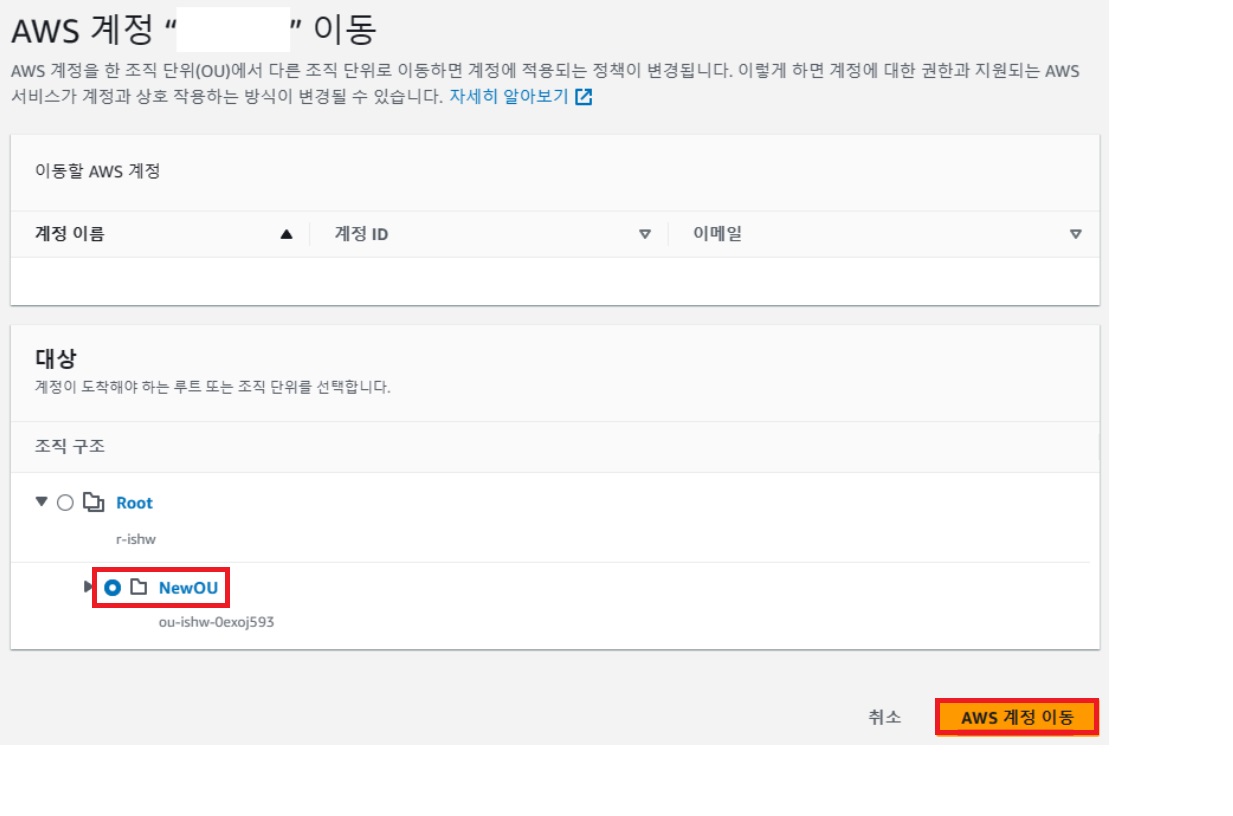Open the NewOU link
The image size is (1233, 816).
(188, 588)
